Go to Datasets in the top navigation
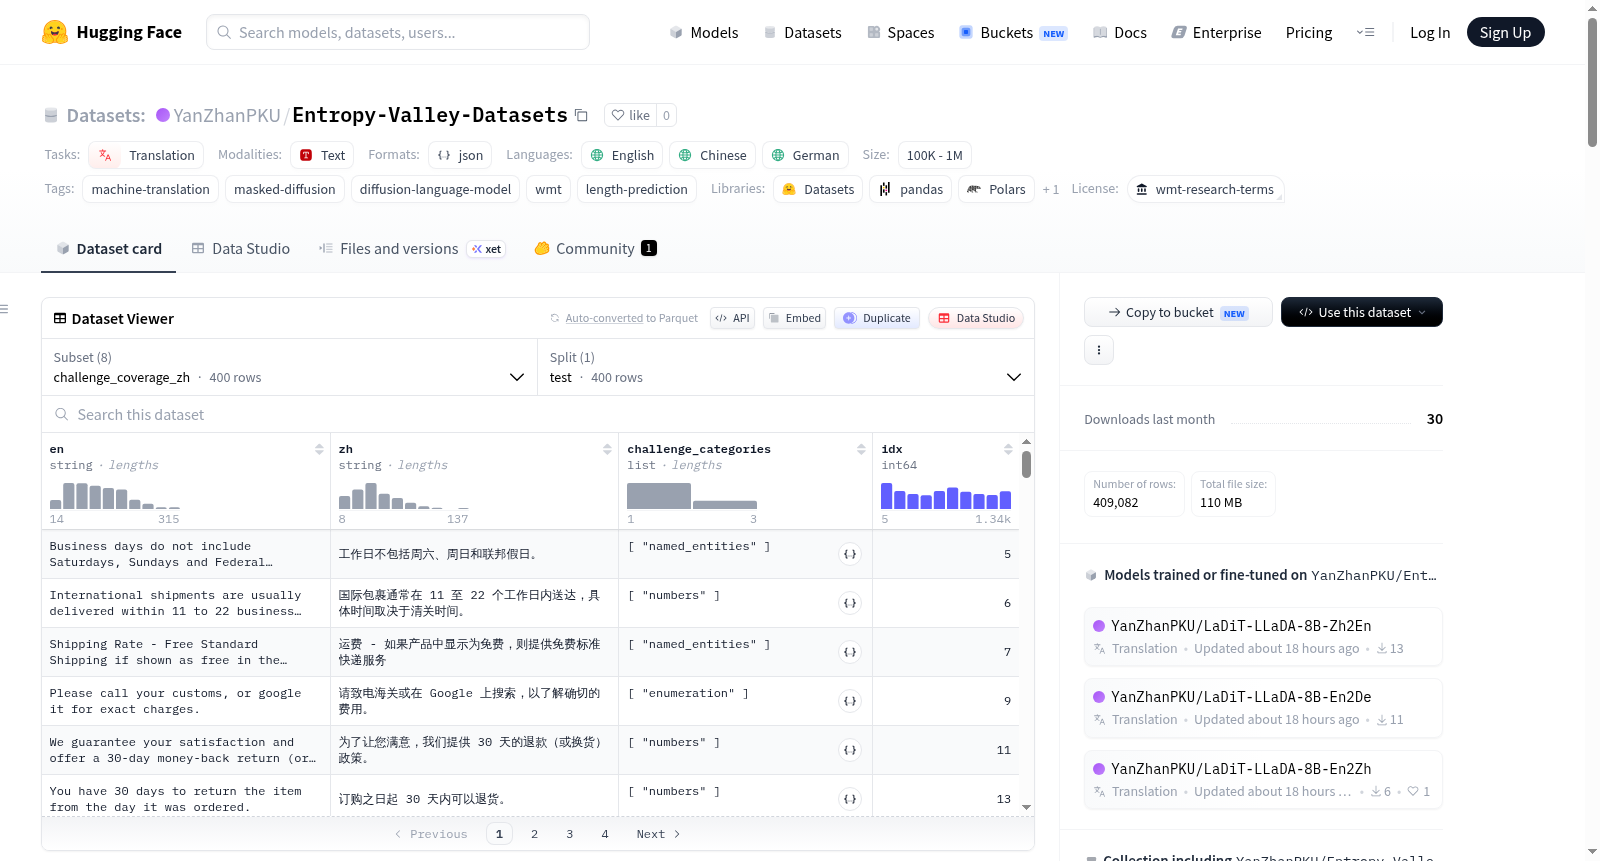1600x861 pixels. [802, 32]
